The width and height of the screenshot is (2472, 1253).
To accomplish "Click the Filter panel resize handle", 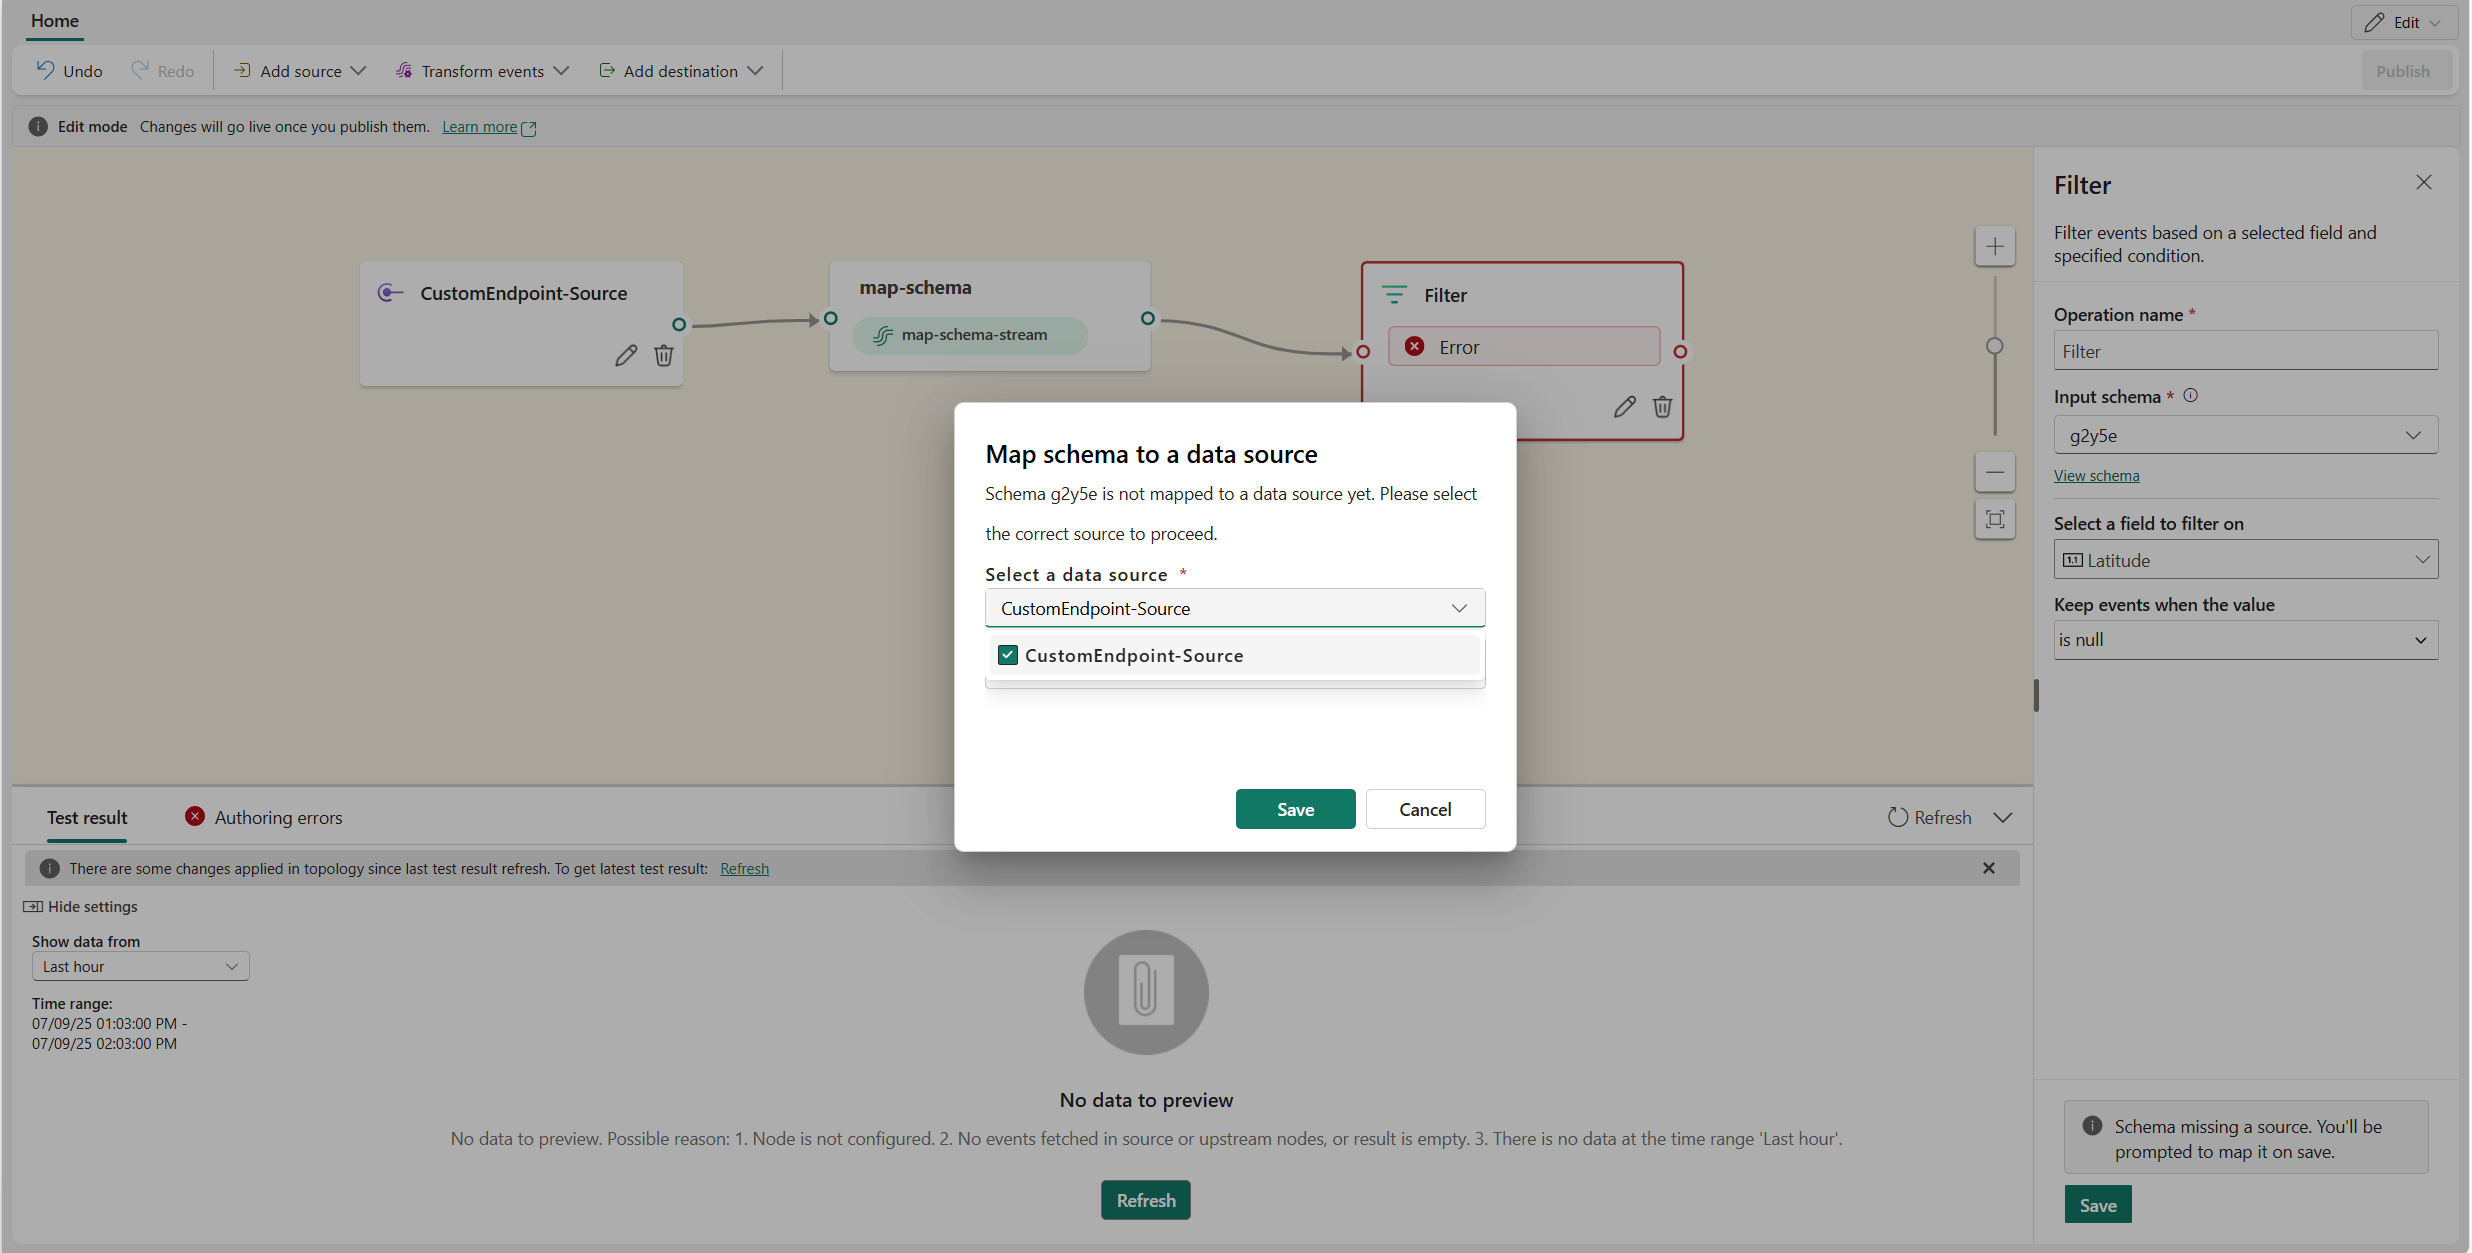I will coord(2036,695).
